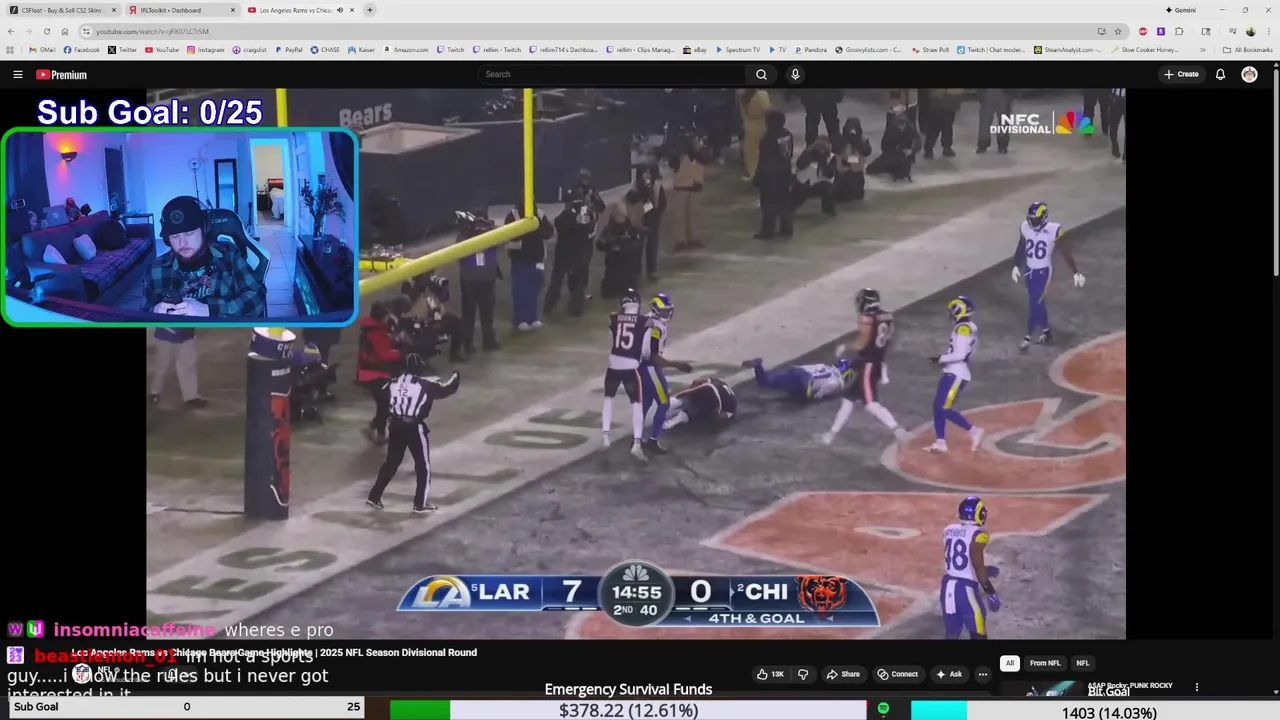Switch to CSFloat Buy & Sell tab
1280x720 pixels.
[x=62, y=10]
